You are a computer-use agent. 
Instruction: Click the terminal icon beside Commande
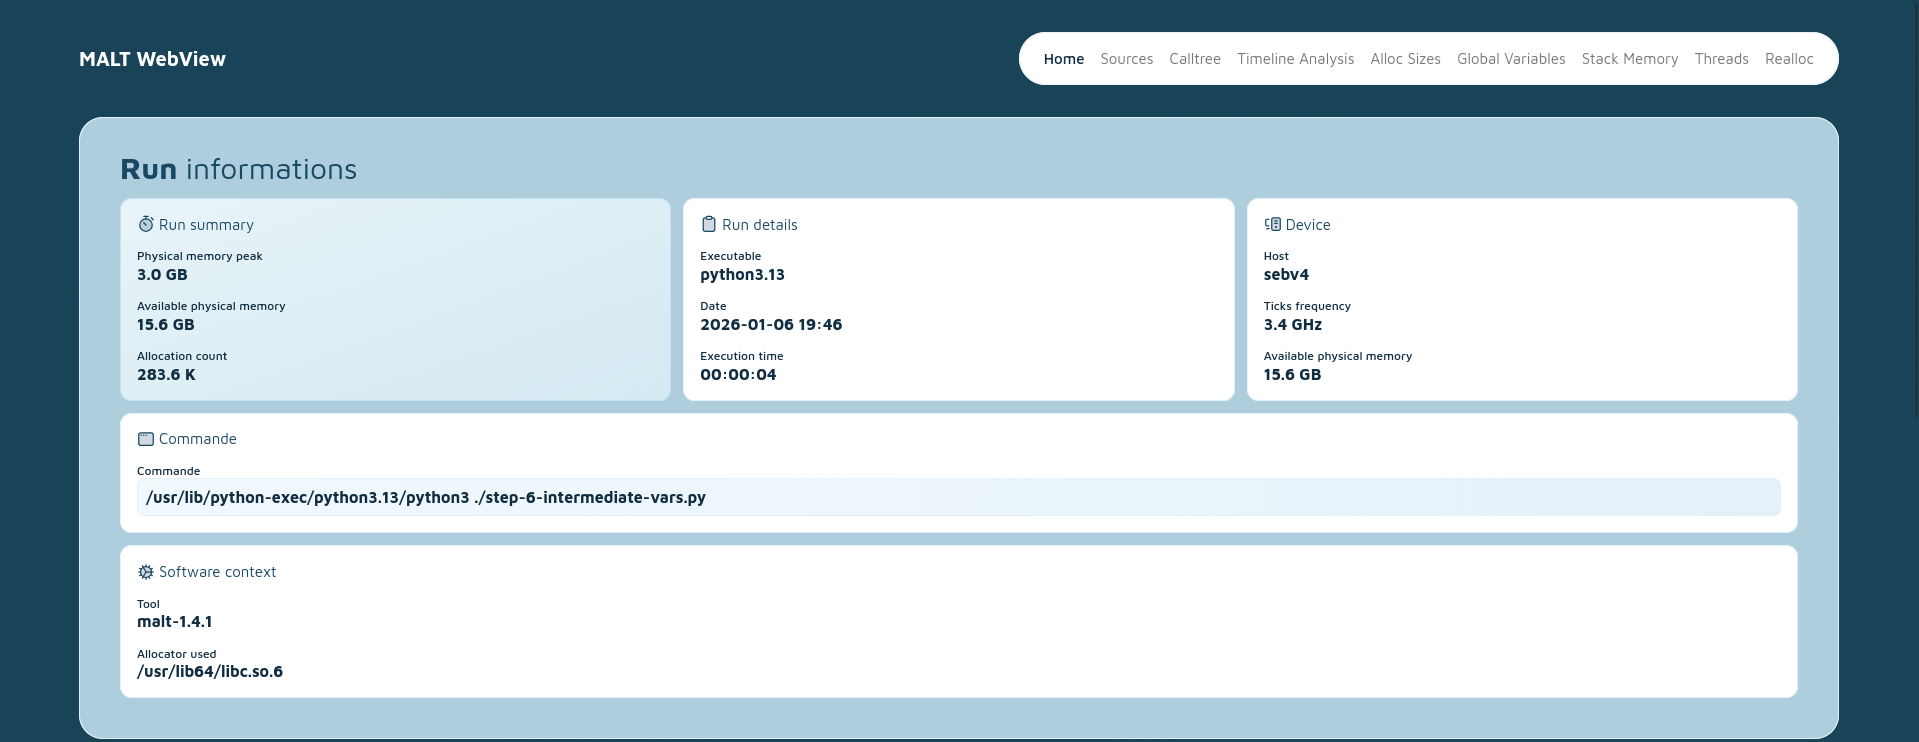pos(146,439)
